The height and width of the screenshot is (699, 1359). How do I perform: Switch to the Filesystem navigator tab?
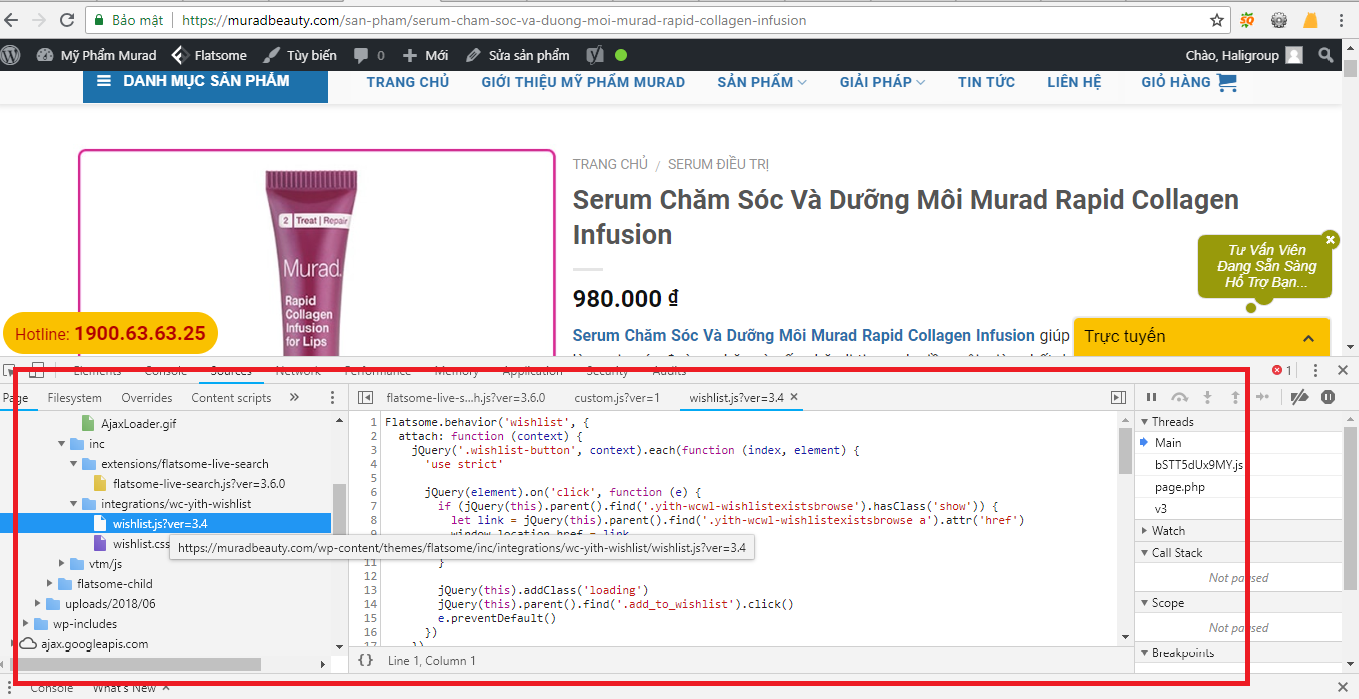(74, 397)
